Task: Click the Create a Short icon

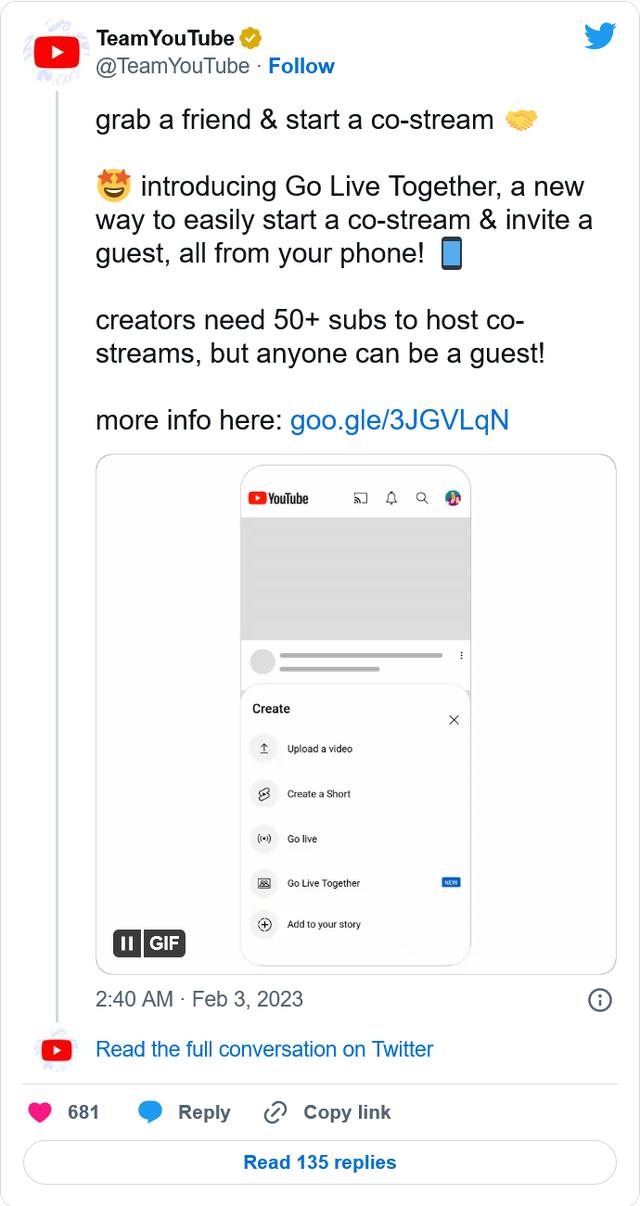Action: [x=264, y=794]
